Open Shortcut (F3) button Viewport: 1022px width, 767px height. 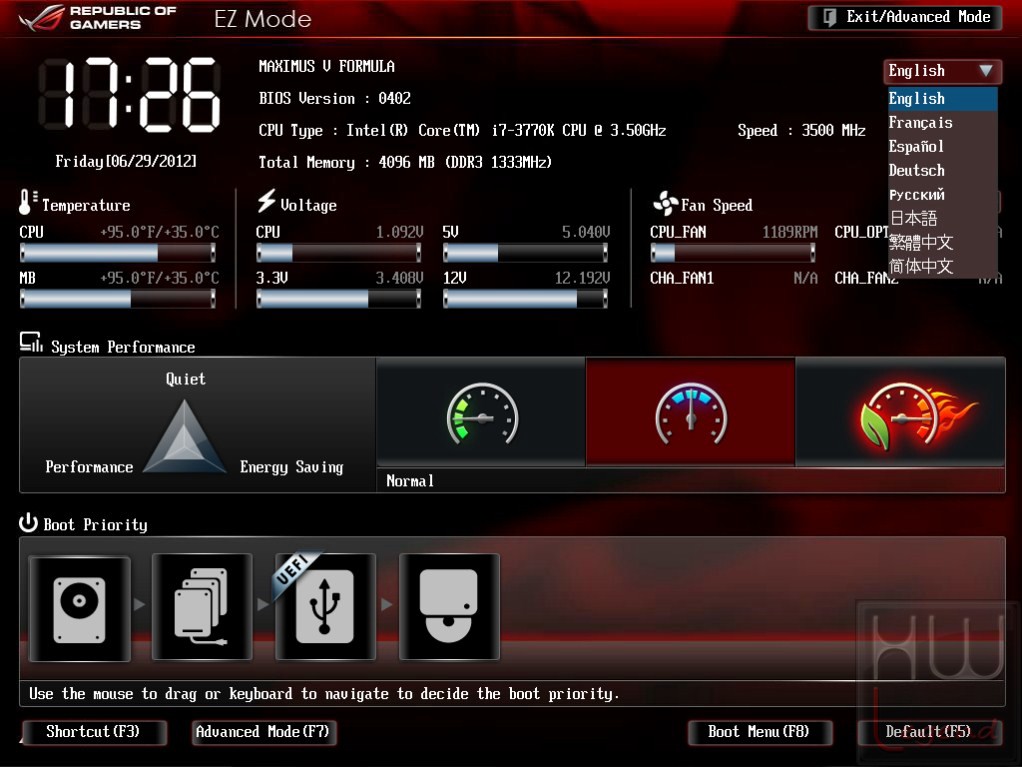(x=94, y=732)
